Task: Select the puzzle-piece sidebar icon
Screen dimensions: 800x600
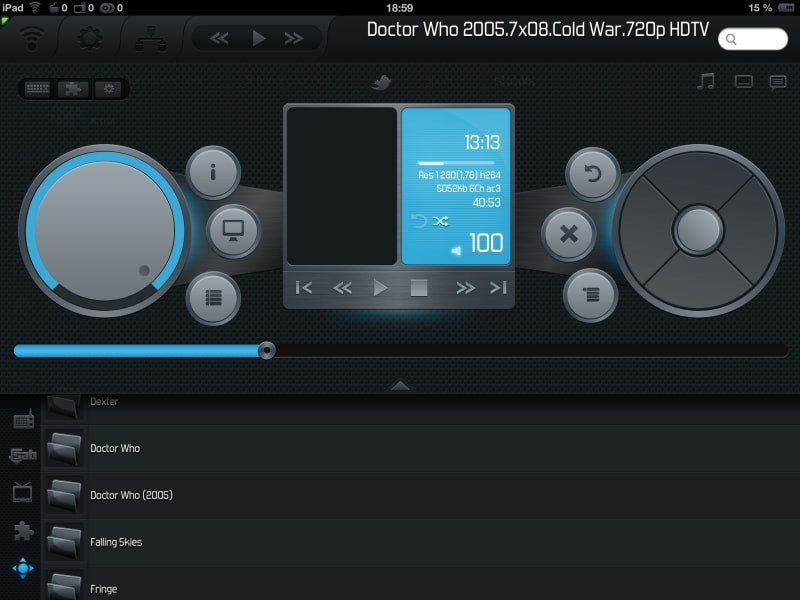Action: (23, 531)
